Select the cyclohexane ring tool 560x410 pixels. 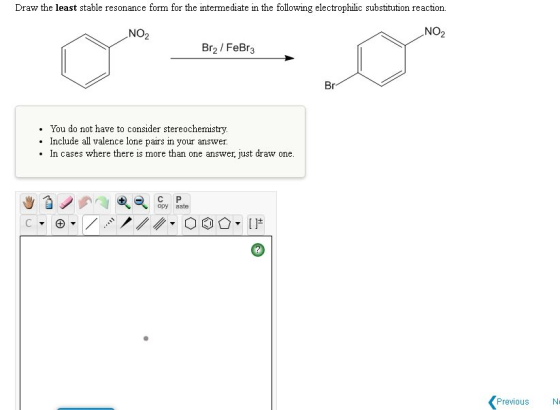[190, 224]
